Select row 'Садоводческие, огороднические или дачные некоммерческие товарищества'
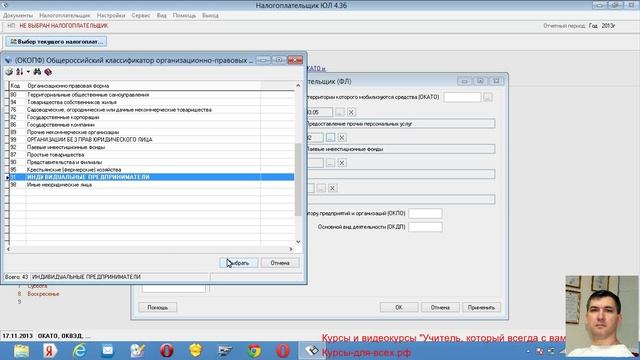The image size is (640, 360). (151, 110)
